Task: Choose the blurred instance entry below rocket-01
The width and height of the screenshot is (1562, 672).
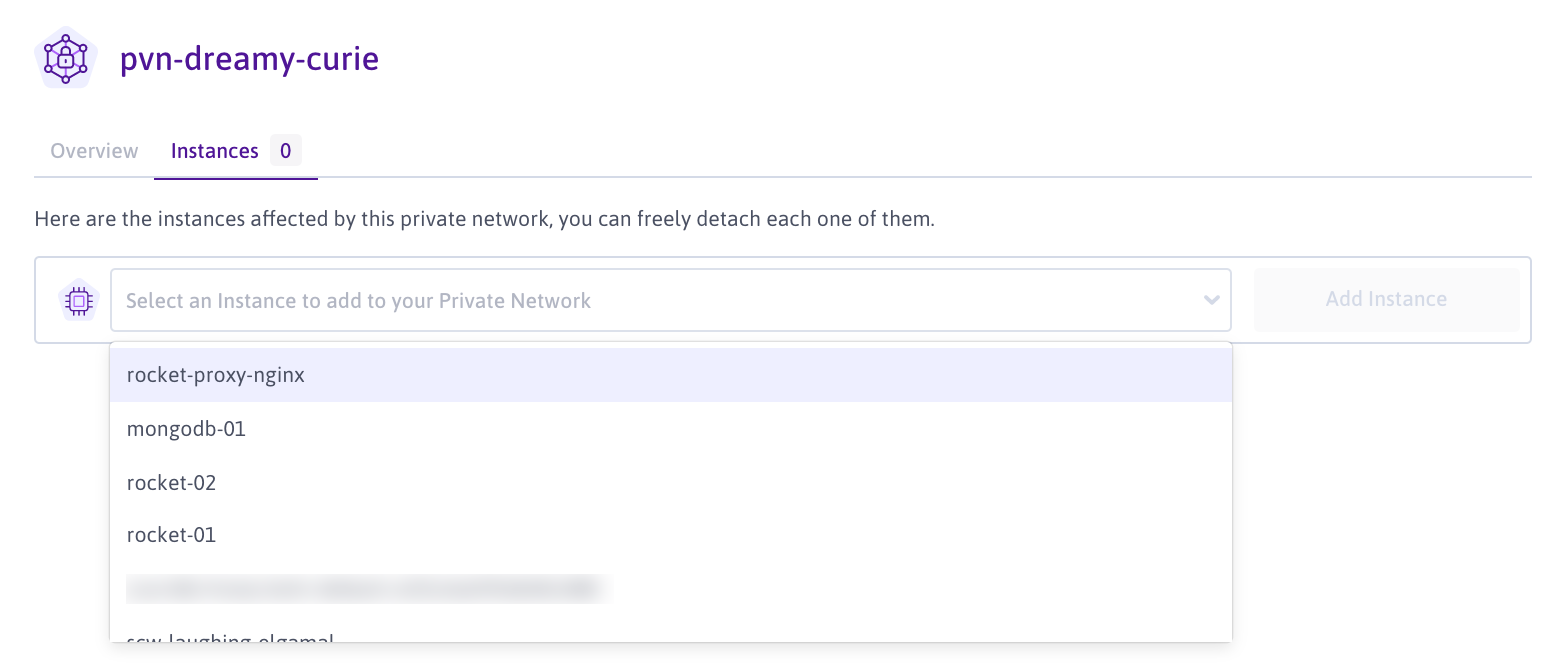Action: (x=368, y=588)
